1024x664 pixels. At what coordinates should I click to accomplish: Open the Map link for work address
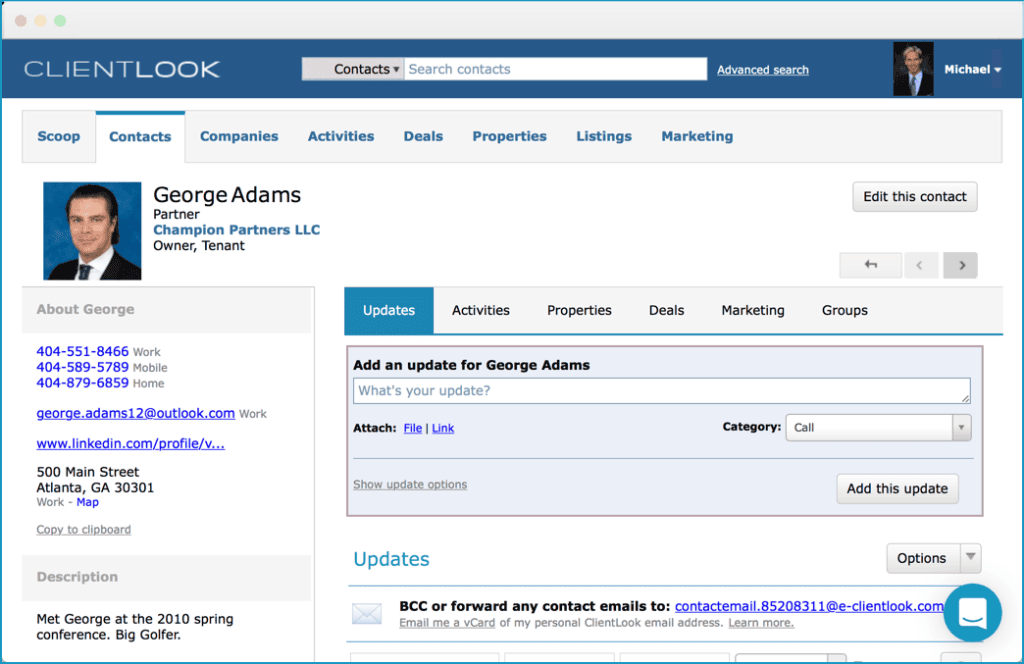pyautogui.click(x=88, y=502)
